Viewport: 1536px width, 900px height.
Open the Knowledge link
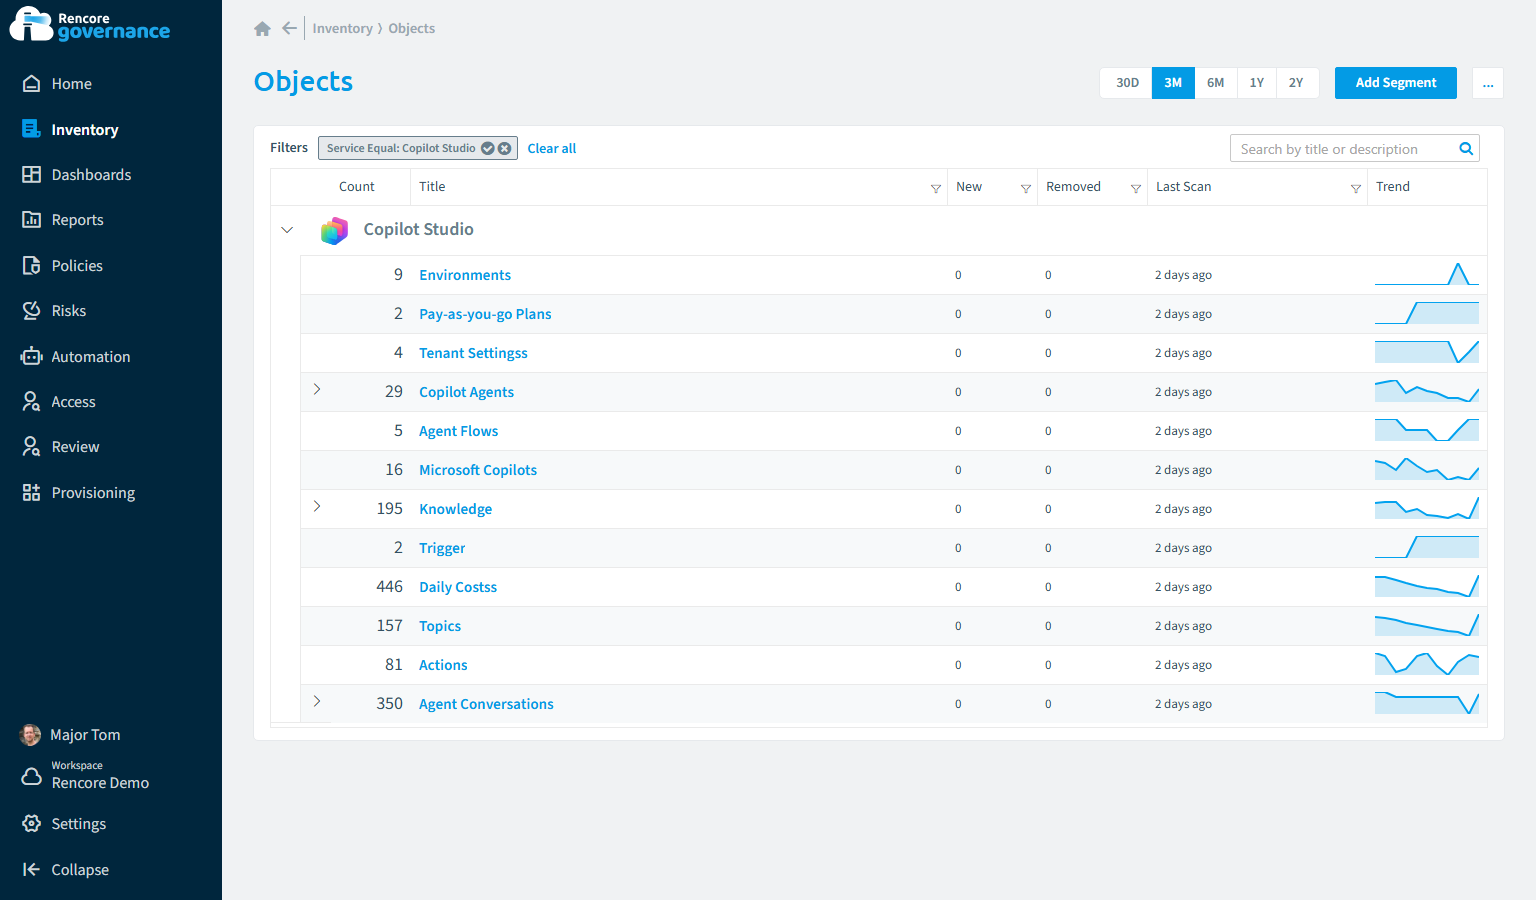(455, 509)
